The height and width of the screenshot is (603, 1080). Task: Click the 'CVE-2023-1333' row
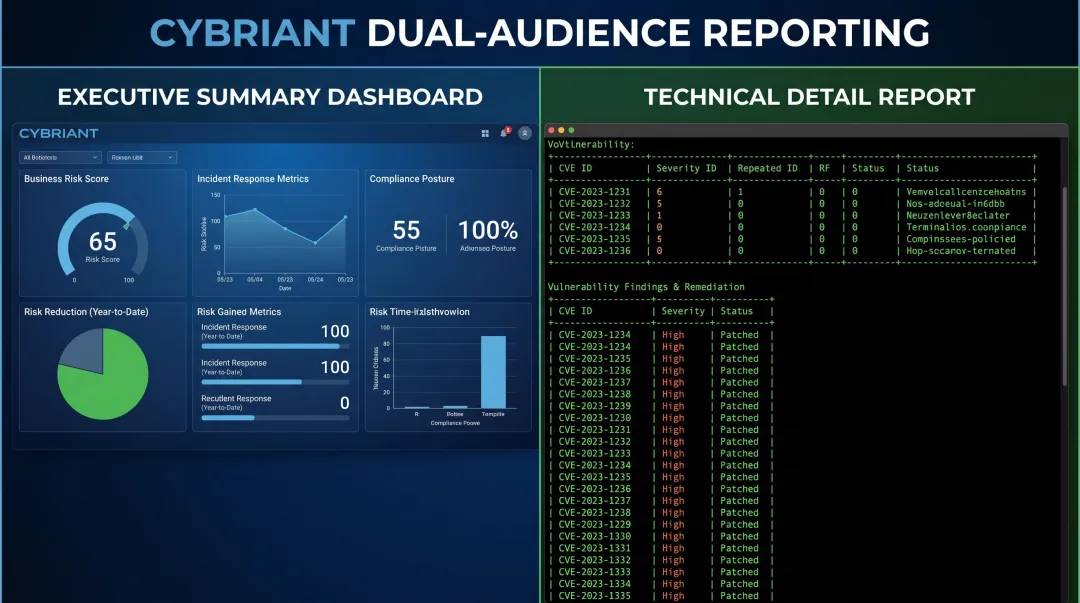point(661,572)
